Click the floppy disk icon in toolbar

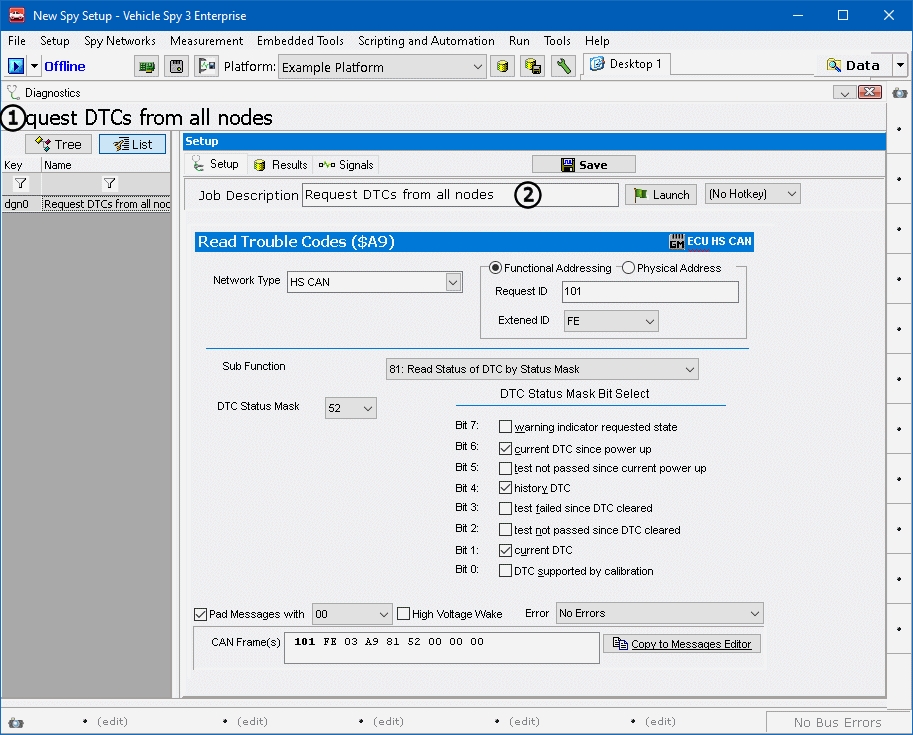(177, 67)
